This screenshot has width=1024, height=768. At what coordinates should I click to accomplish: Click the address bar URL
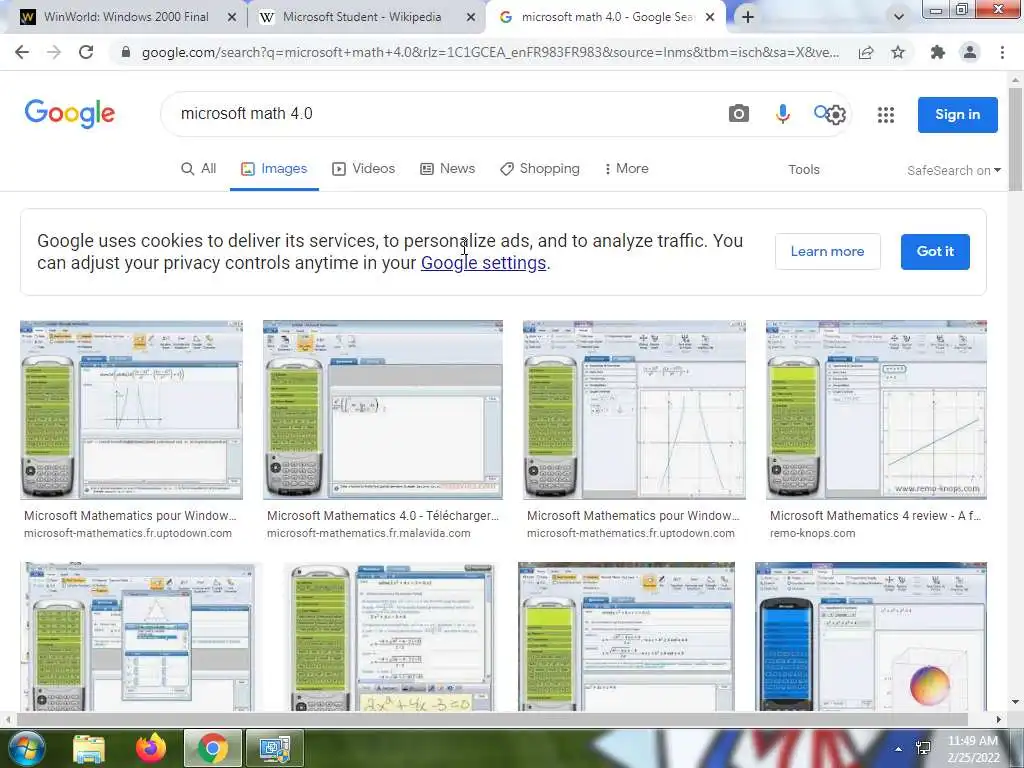490,52
